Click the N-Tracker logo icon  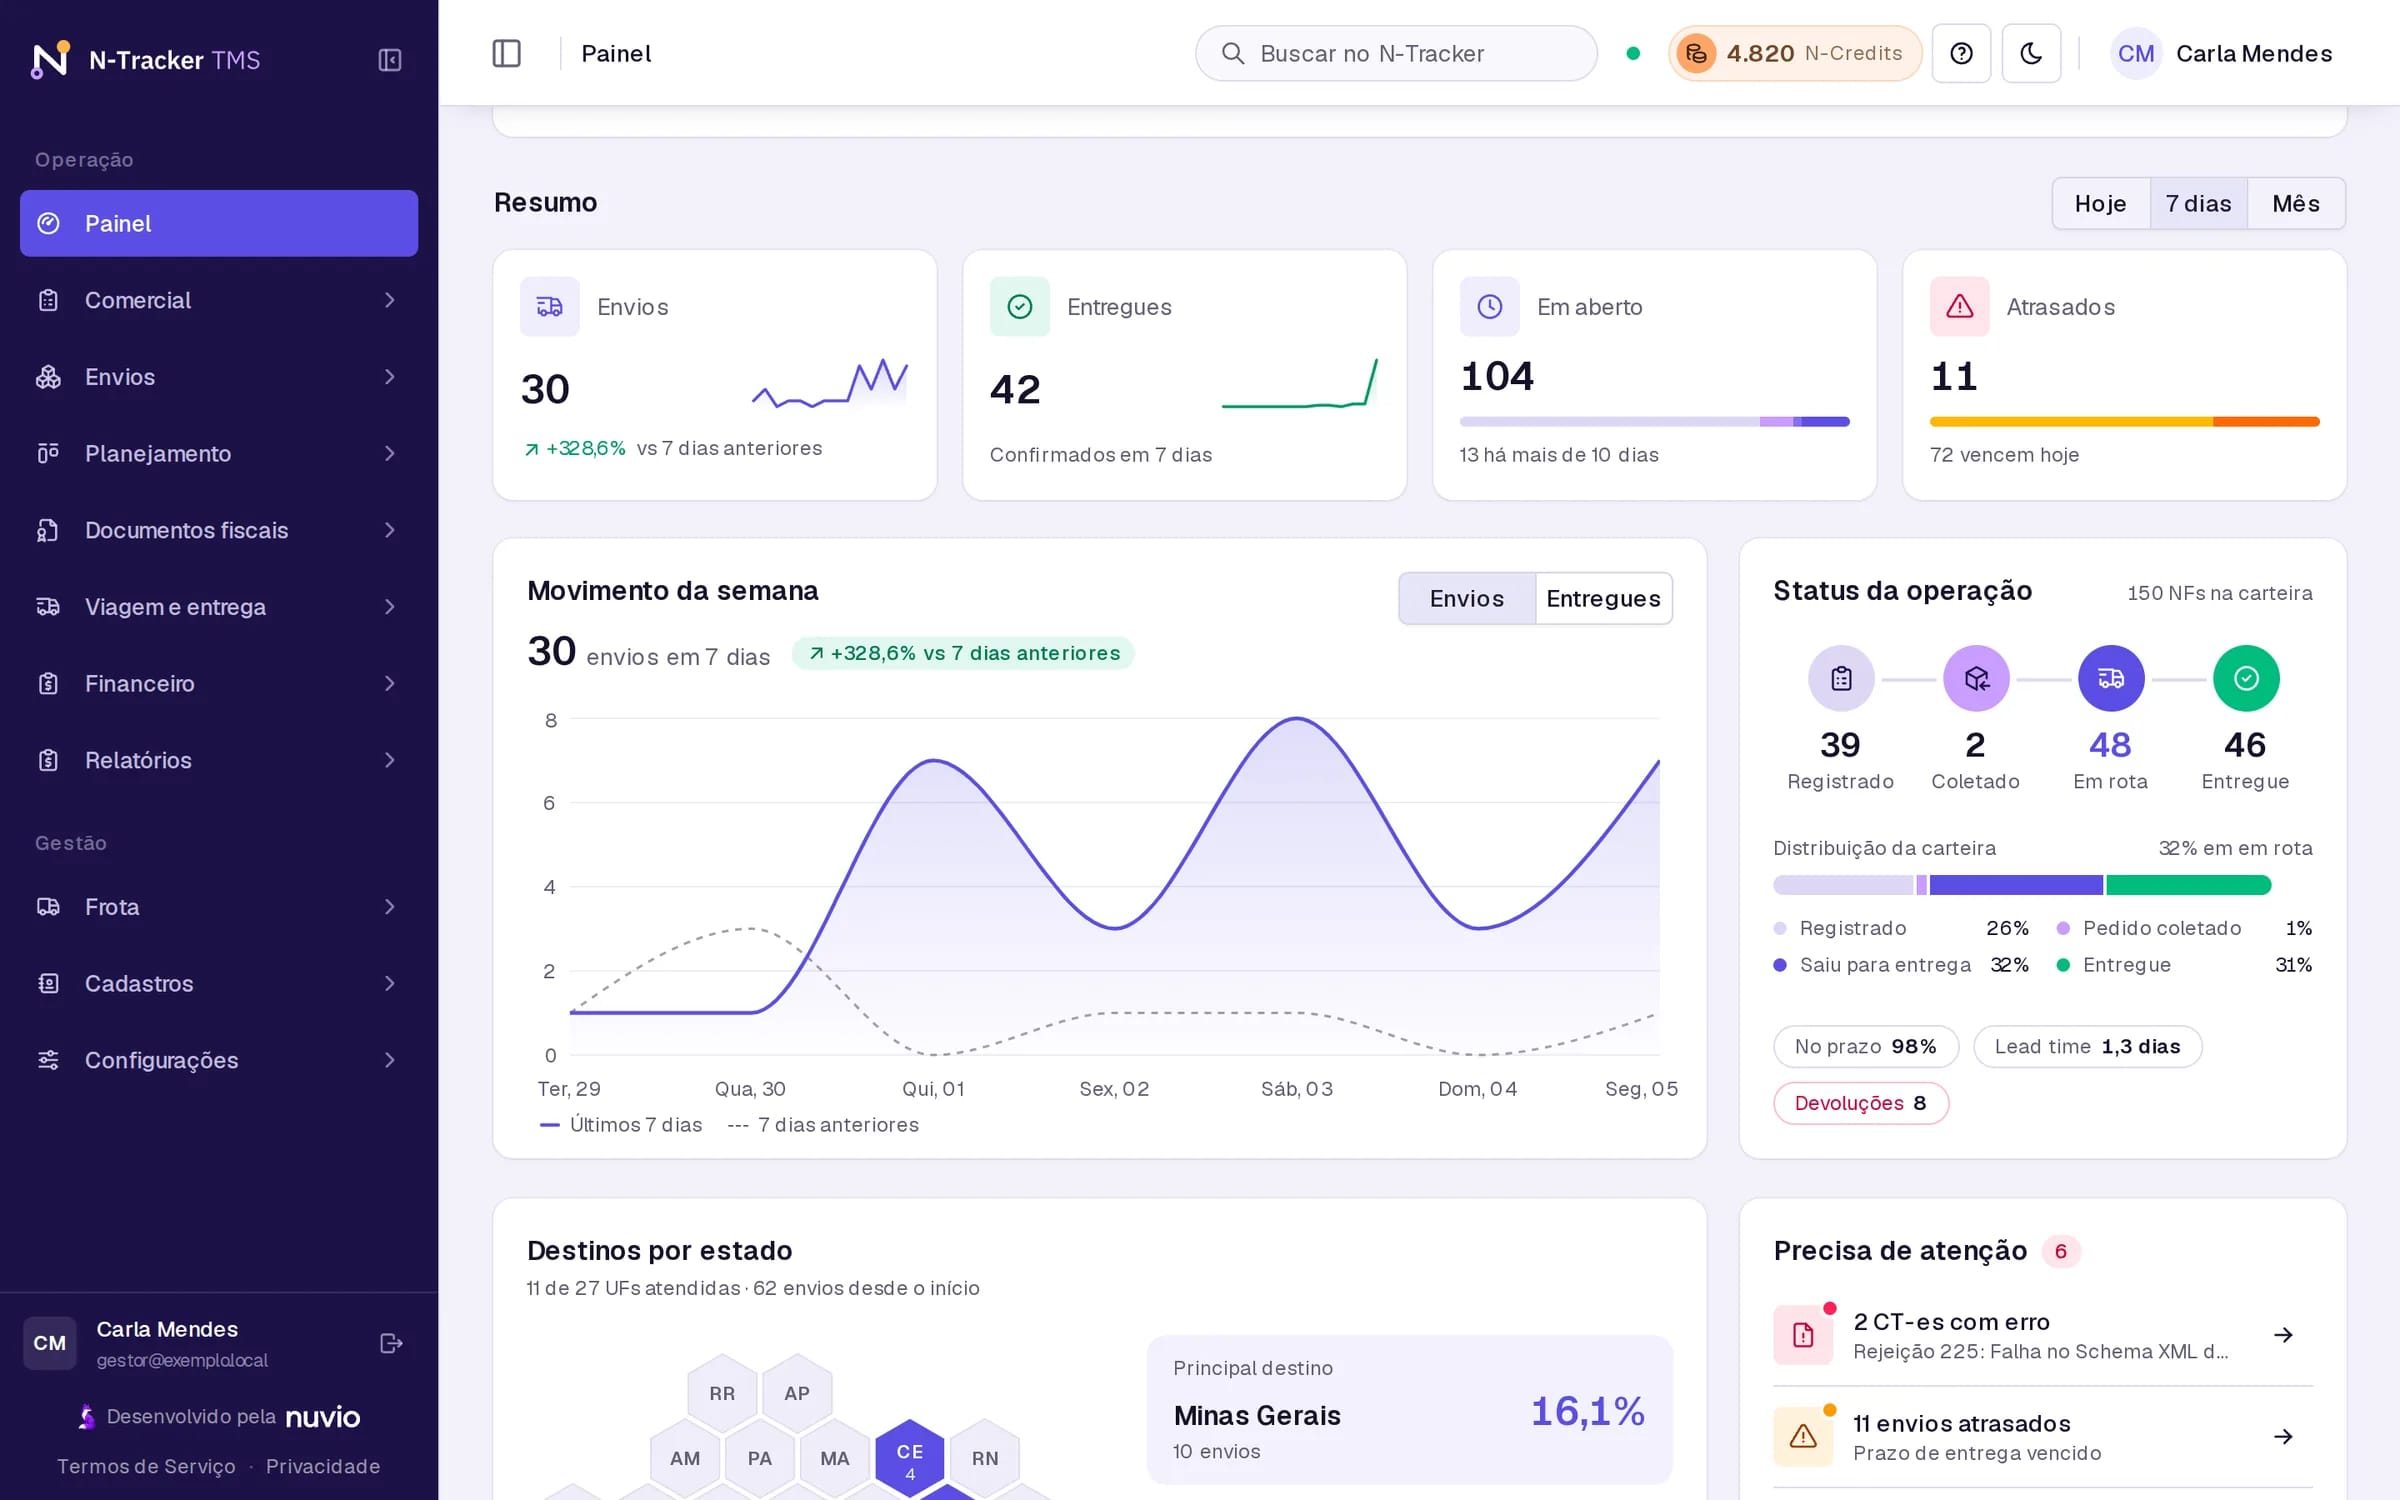point(50,60)
